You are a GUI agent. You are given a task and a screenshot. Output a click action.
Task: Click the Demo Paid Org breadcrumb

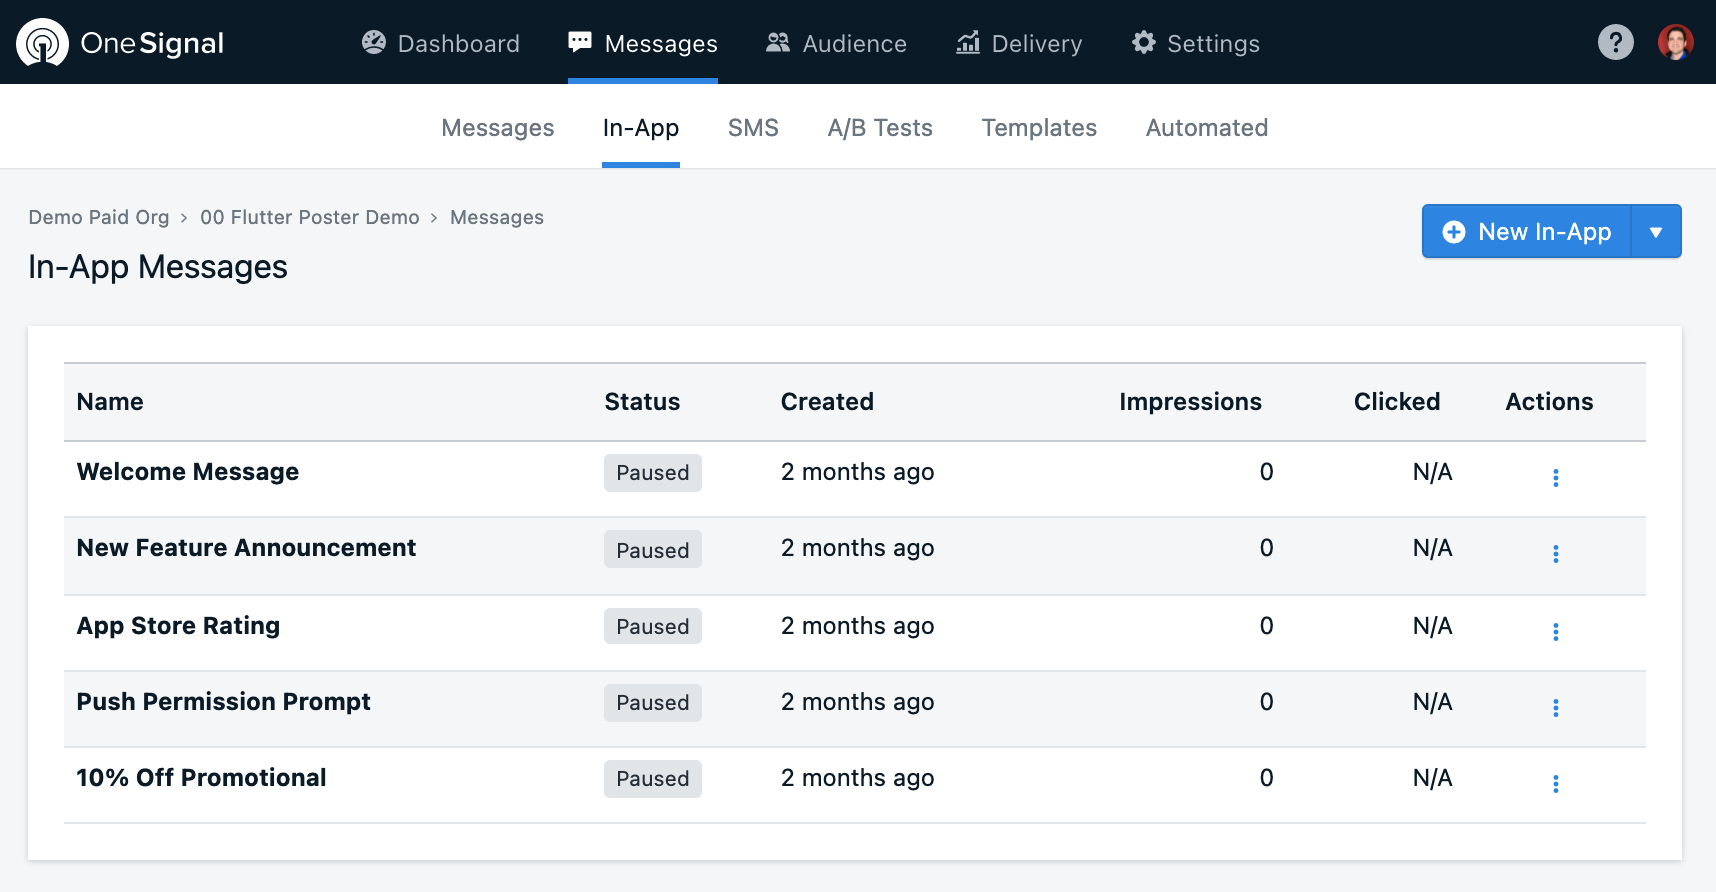(99, 217)
